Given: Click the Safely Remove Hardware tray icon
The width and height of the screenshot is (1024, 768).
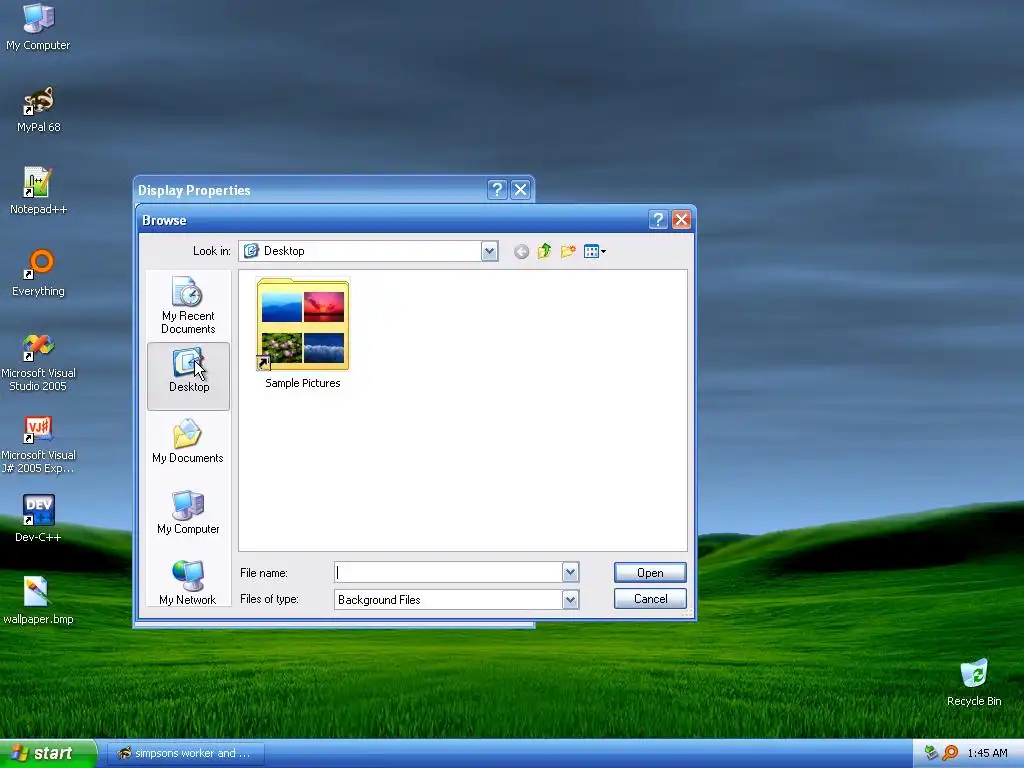Looking at the screenshot, I should [x=932, y=753].
